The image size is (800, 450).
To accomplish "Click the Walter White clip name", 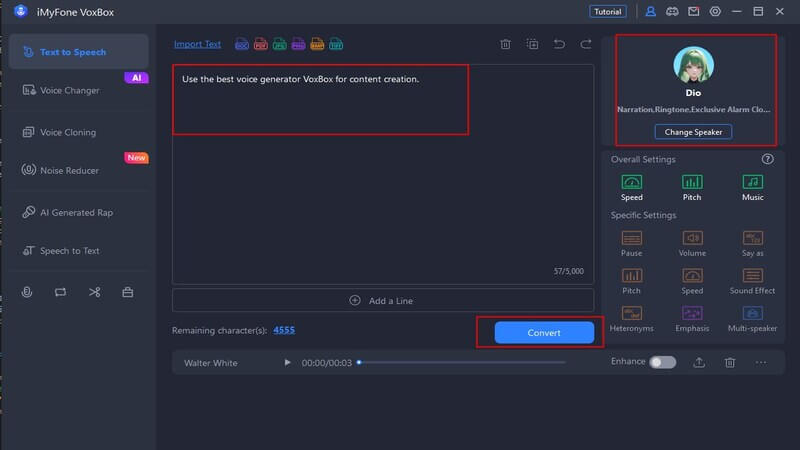I will tap(211, 363).
